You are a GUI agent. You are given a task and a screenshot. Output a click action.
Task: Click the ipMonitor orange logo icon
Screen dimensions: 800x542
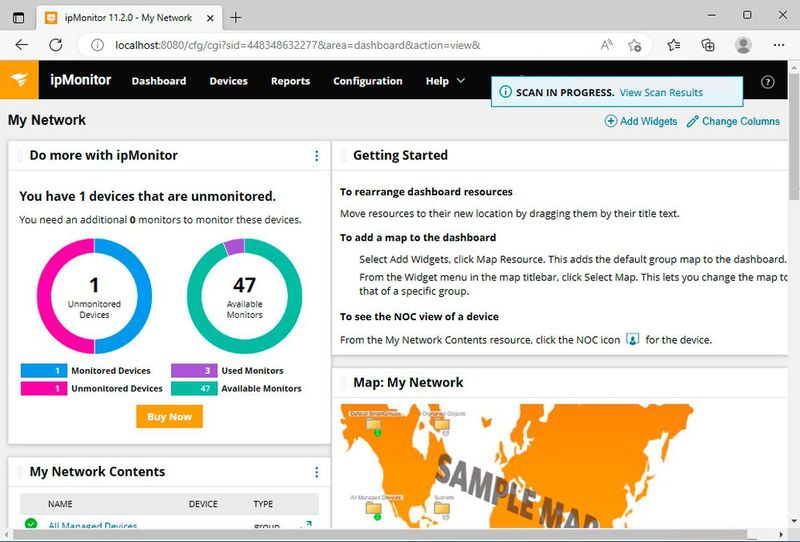(19, 80)
